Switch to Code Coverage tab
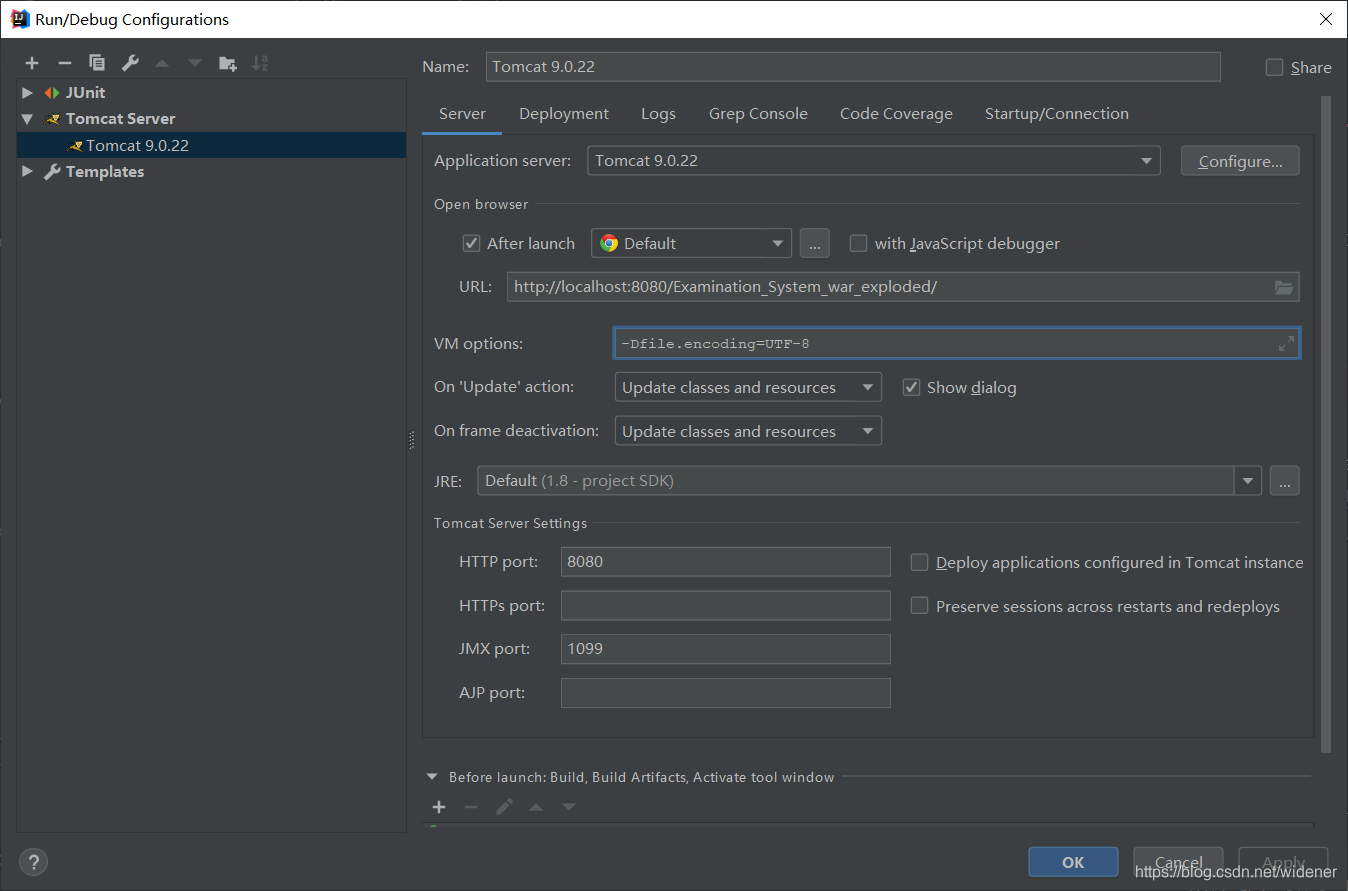The image size is (1348, 891). coord(896,114)
